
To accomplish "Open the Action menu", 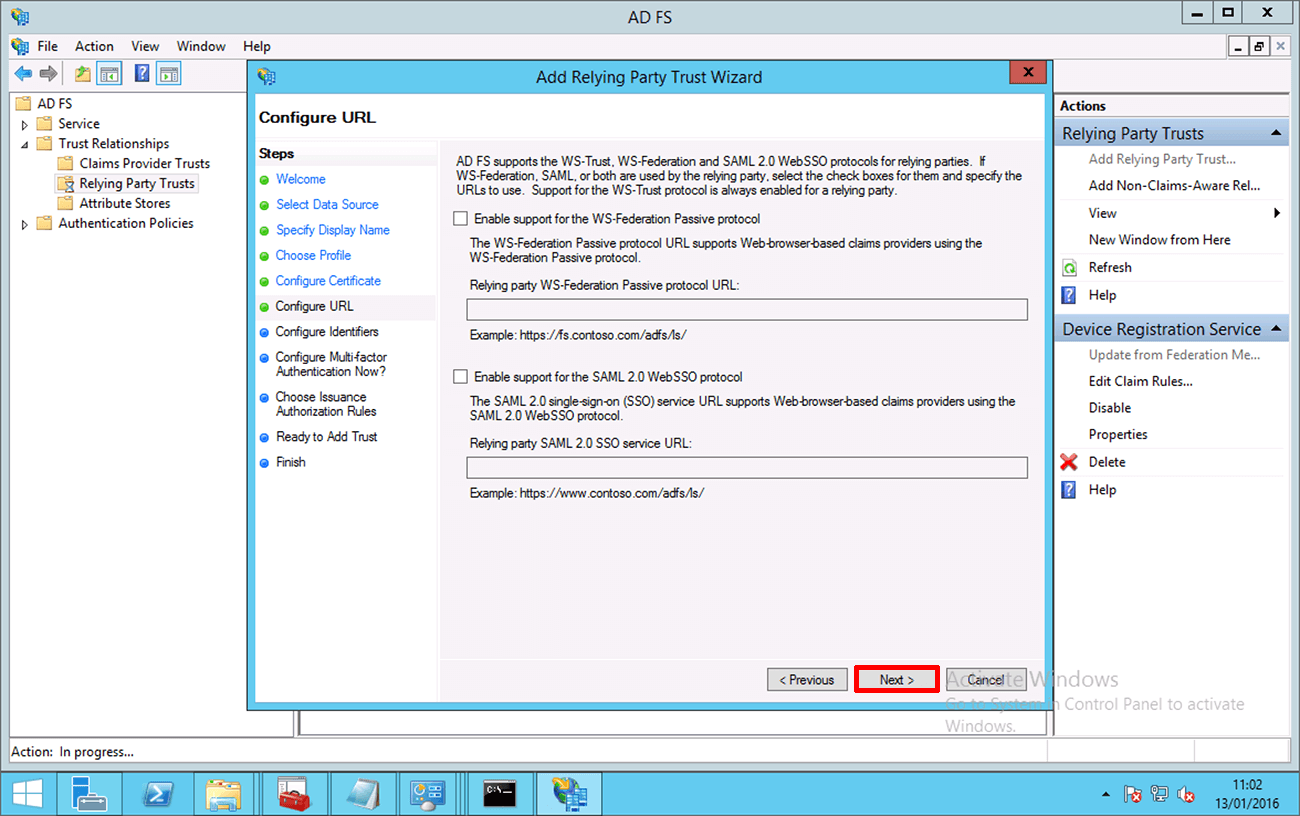I will click(x=94, y=46).
